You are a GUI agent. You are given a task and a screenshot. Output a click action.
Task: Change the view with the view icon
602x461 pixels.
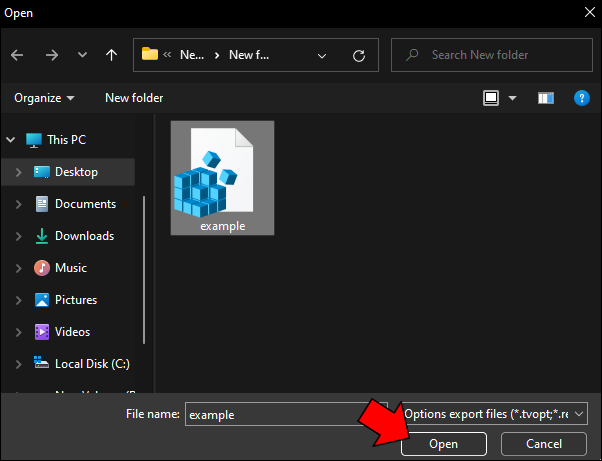point(491,98)
